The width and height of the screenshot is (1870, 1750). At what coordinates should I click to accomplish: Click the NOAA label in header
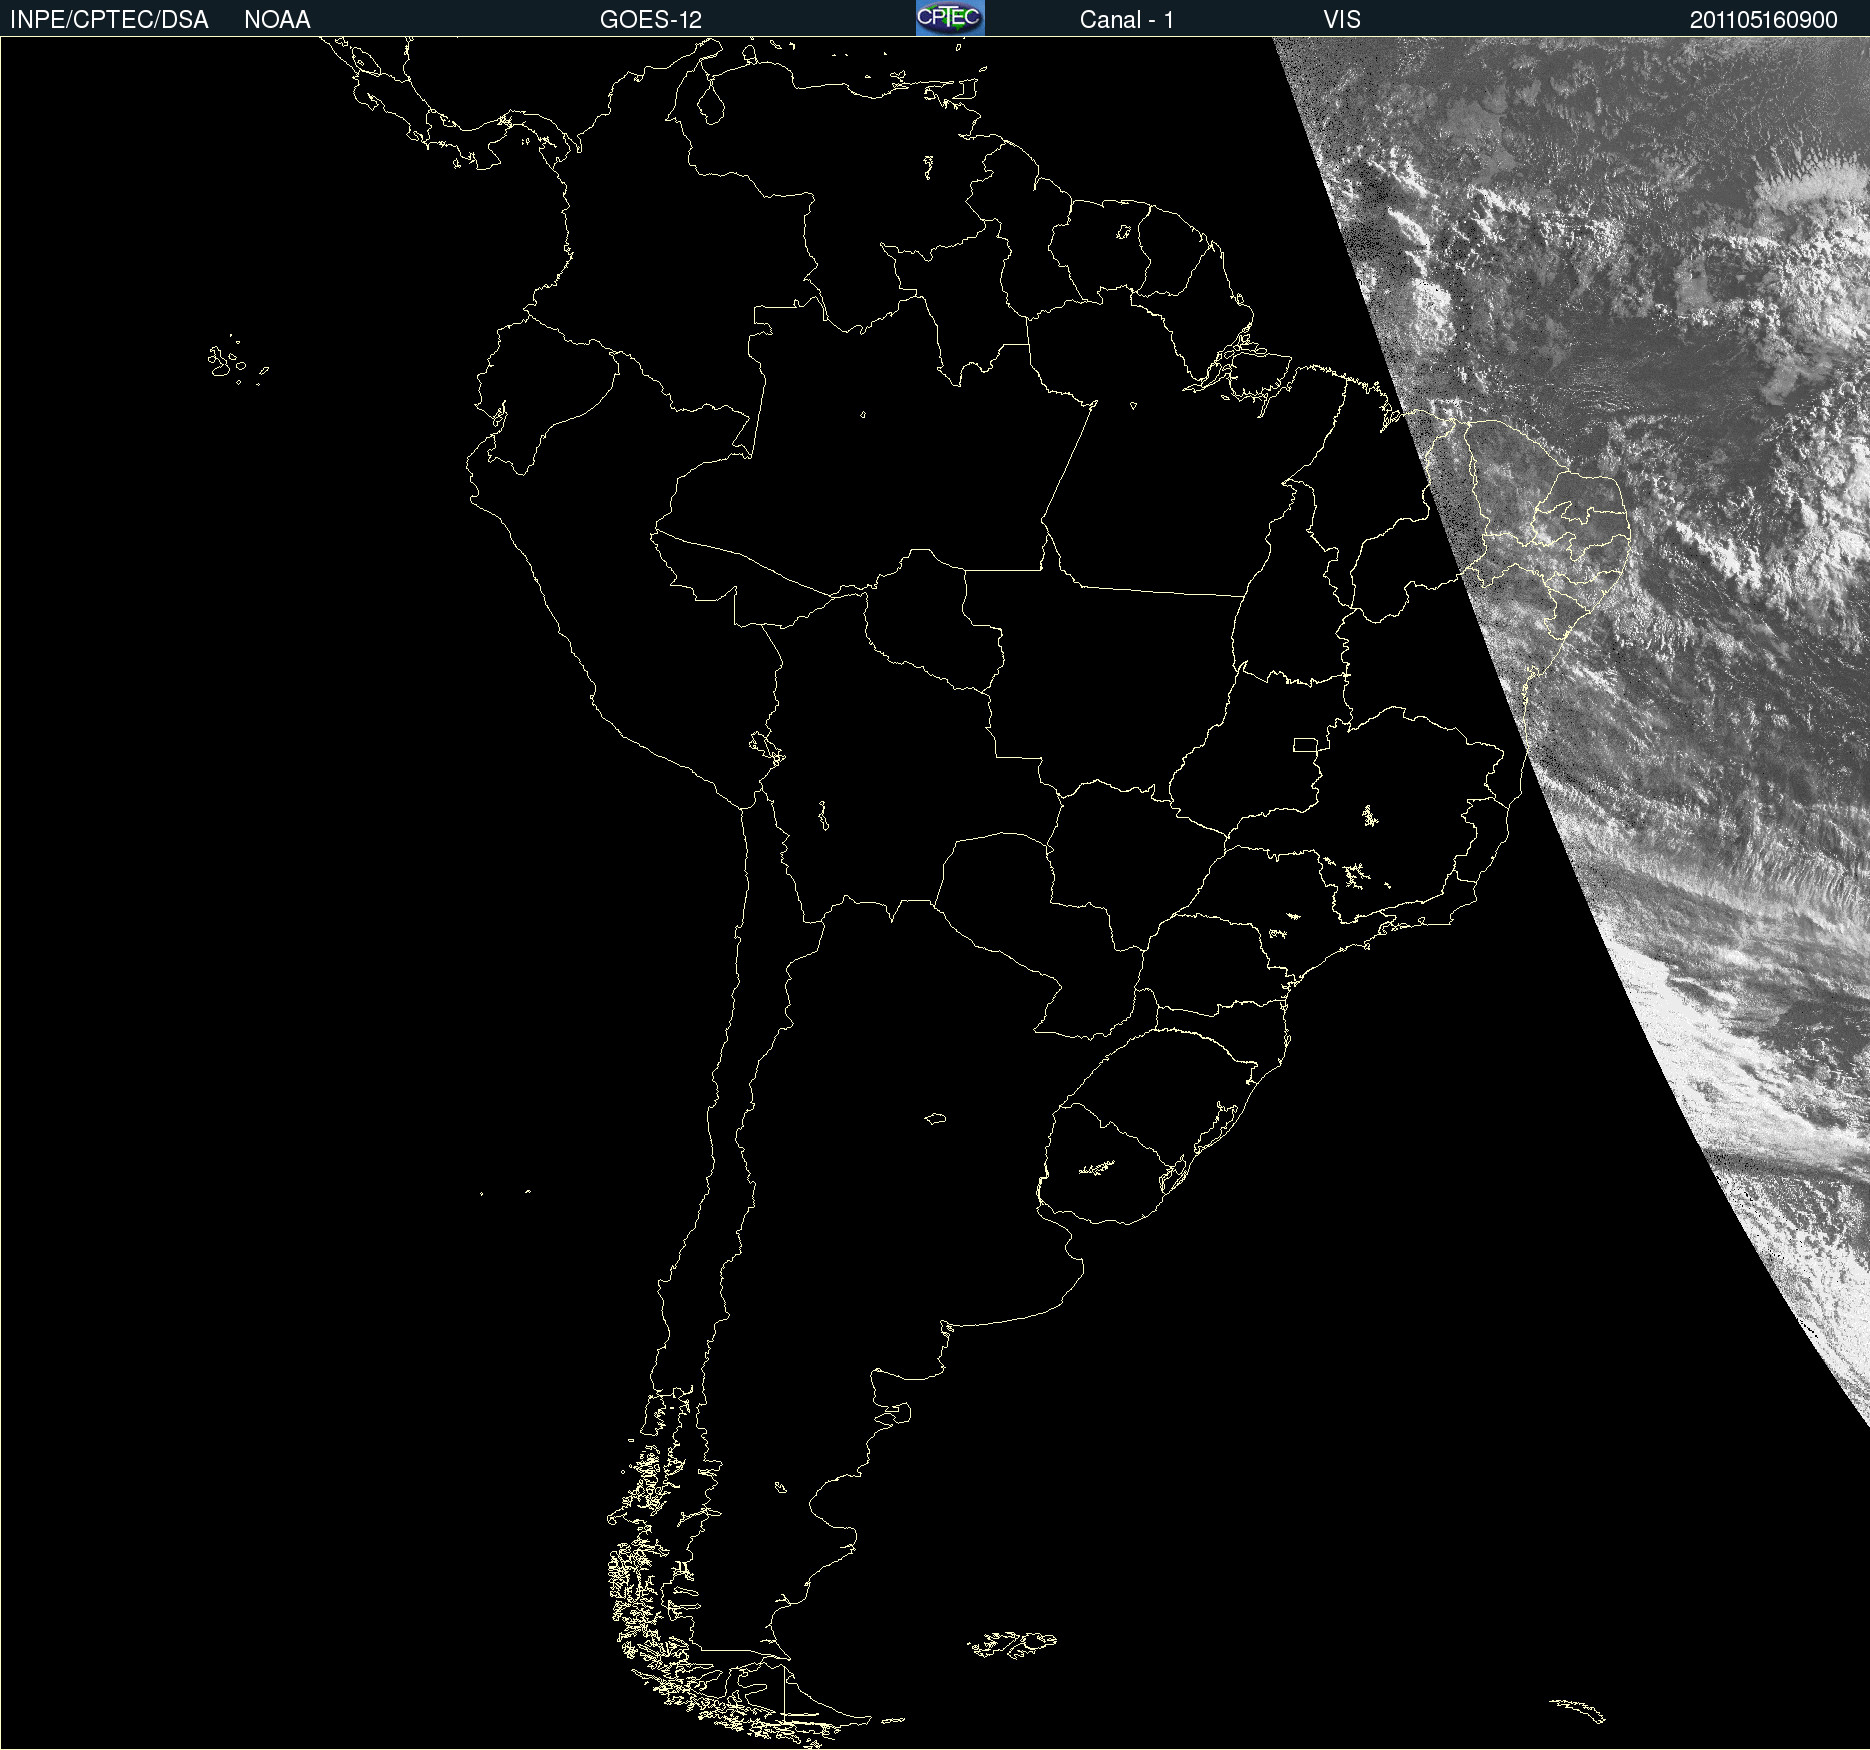277,20
